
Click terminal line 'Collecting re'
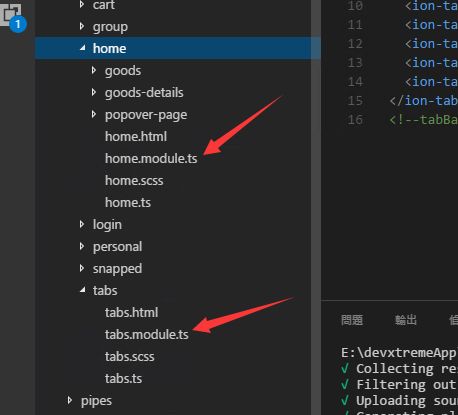click(407, 369)
